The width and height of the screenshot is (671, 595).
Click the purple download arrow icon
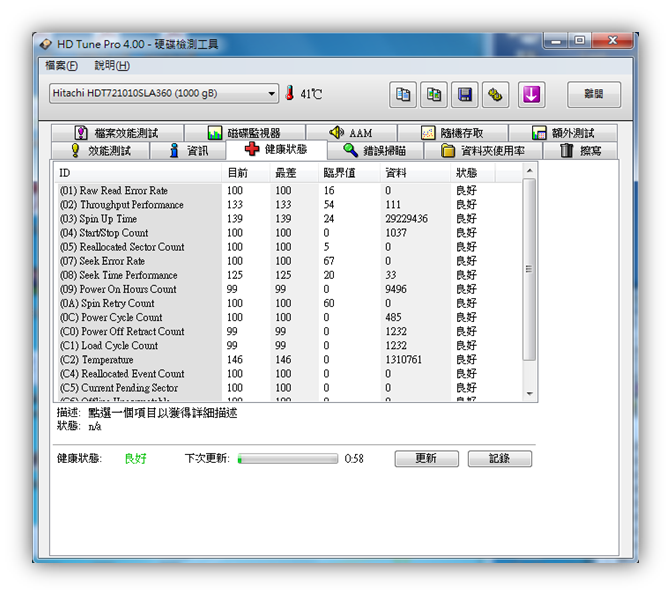pyautogui.click(x=531, y=94)
